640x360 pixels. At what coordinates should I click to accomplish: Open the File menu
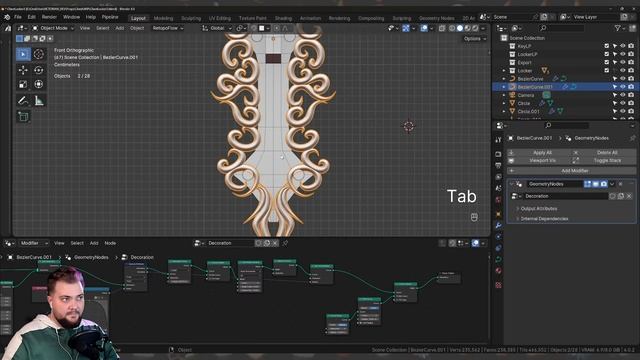point(18,17)
